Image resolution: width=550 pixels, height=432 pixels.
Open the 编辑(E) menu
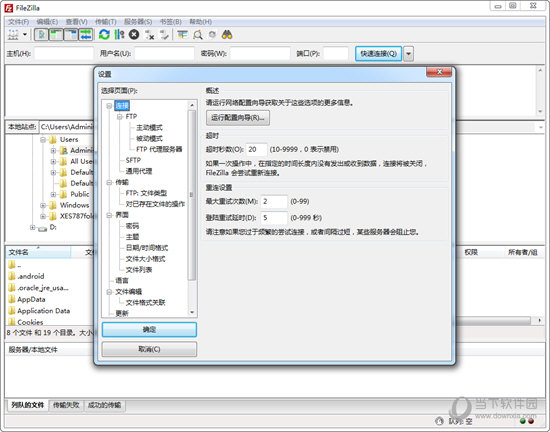pyautogui.click(x=47, y=22)
